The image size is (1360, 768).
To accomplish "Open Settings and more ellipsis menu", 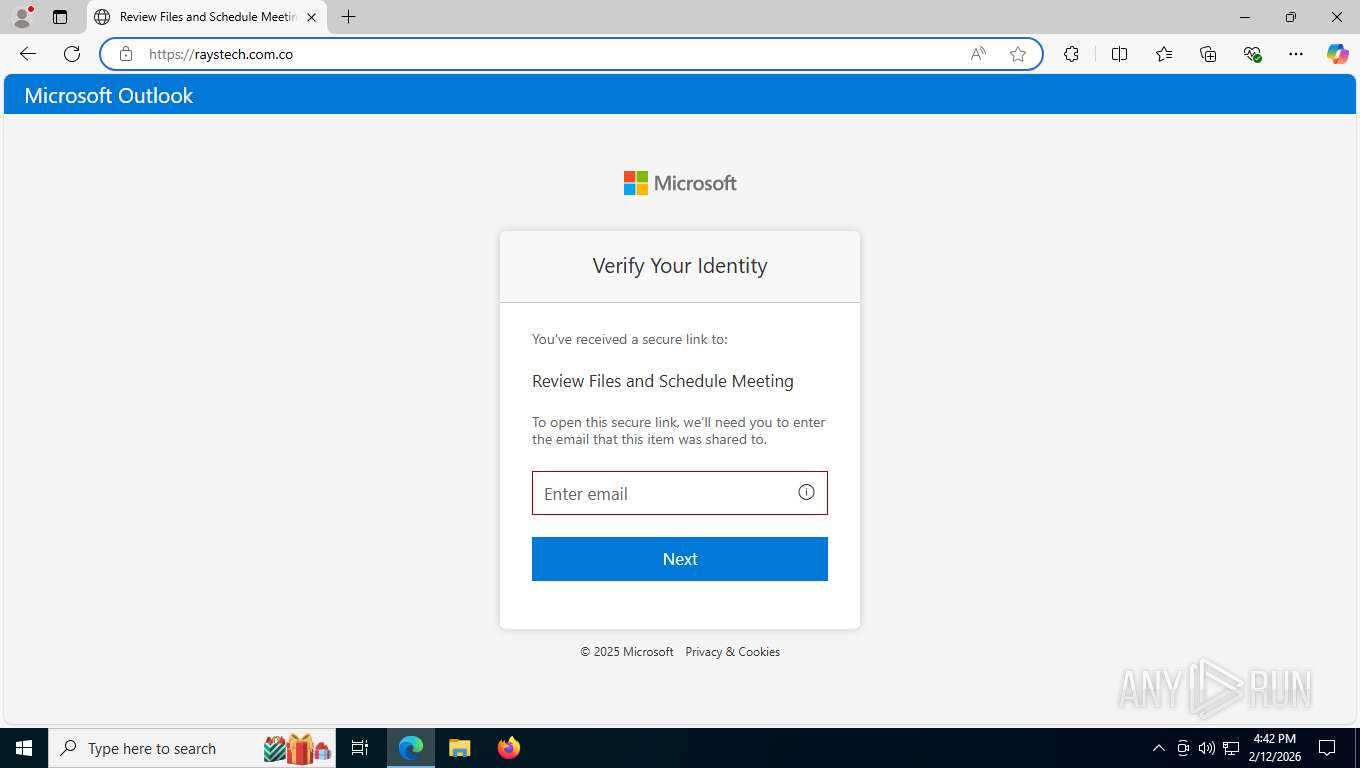I will (1296, 54).
